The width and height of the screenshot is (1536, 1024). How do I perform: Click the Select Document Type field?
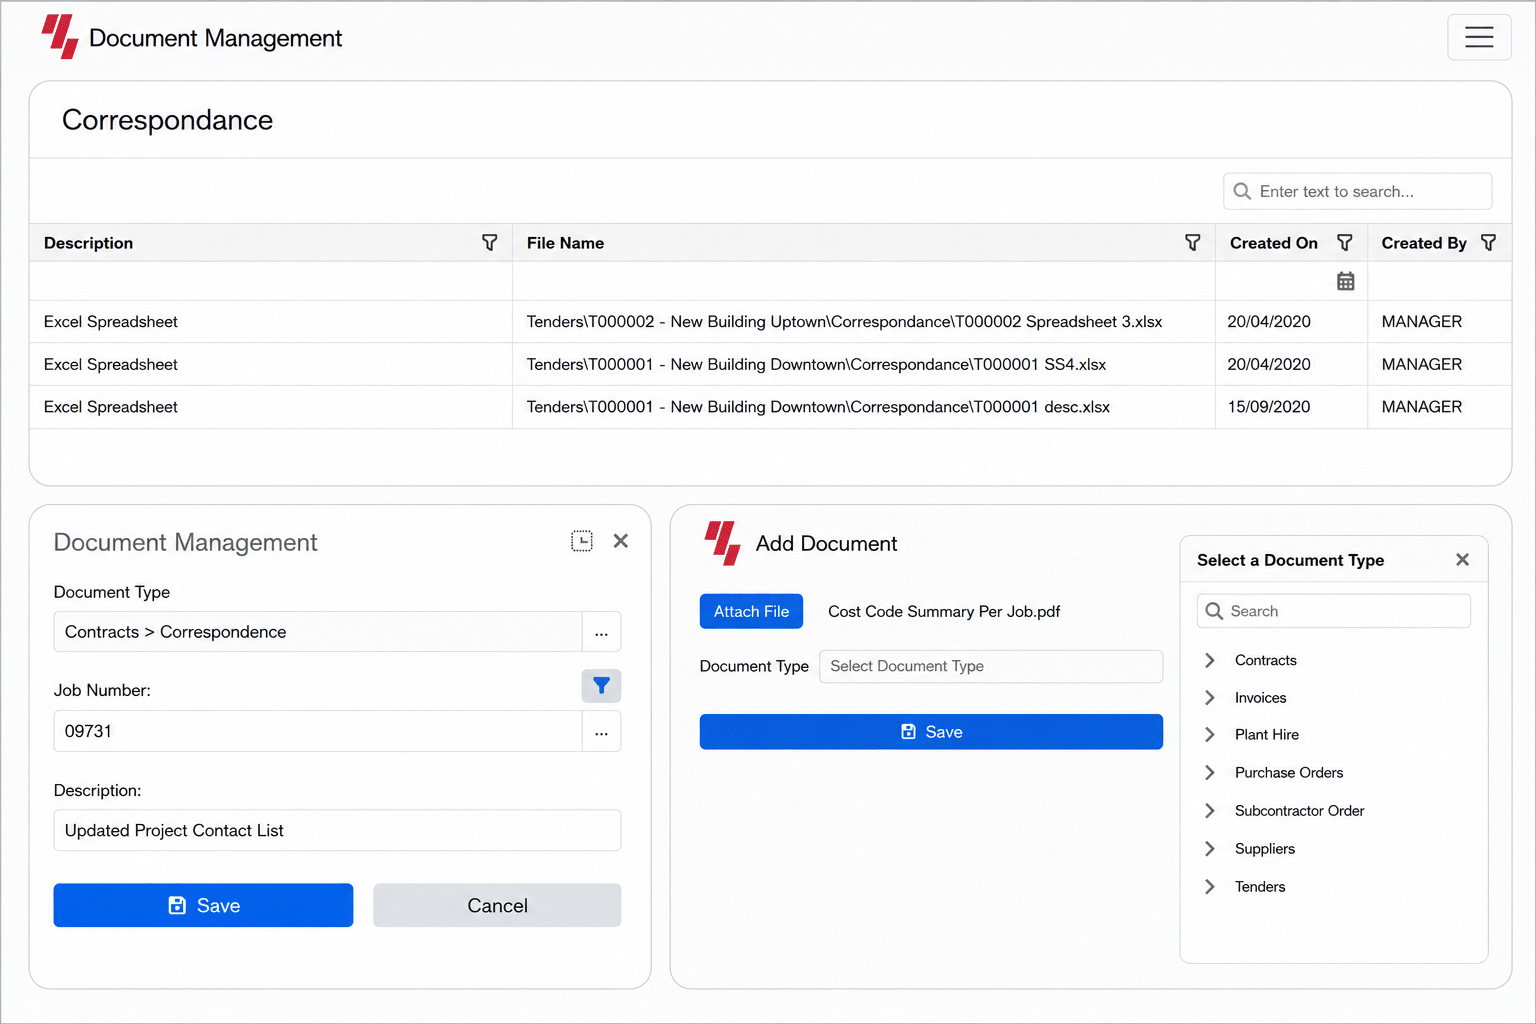(x=991, y=666)
